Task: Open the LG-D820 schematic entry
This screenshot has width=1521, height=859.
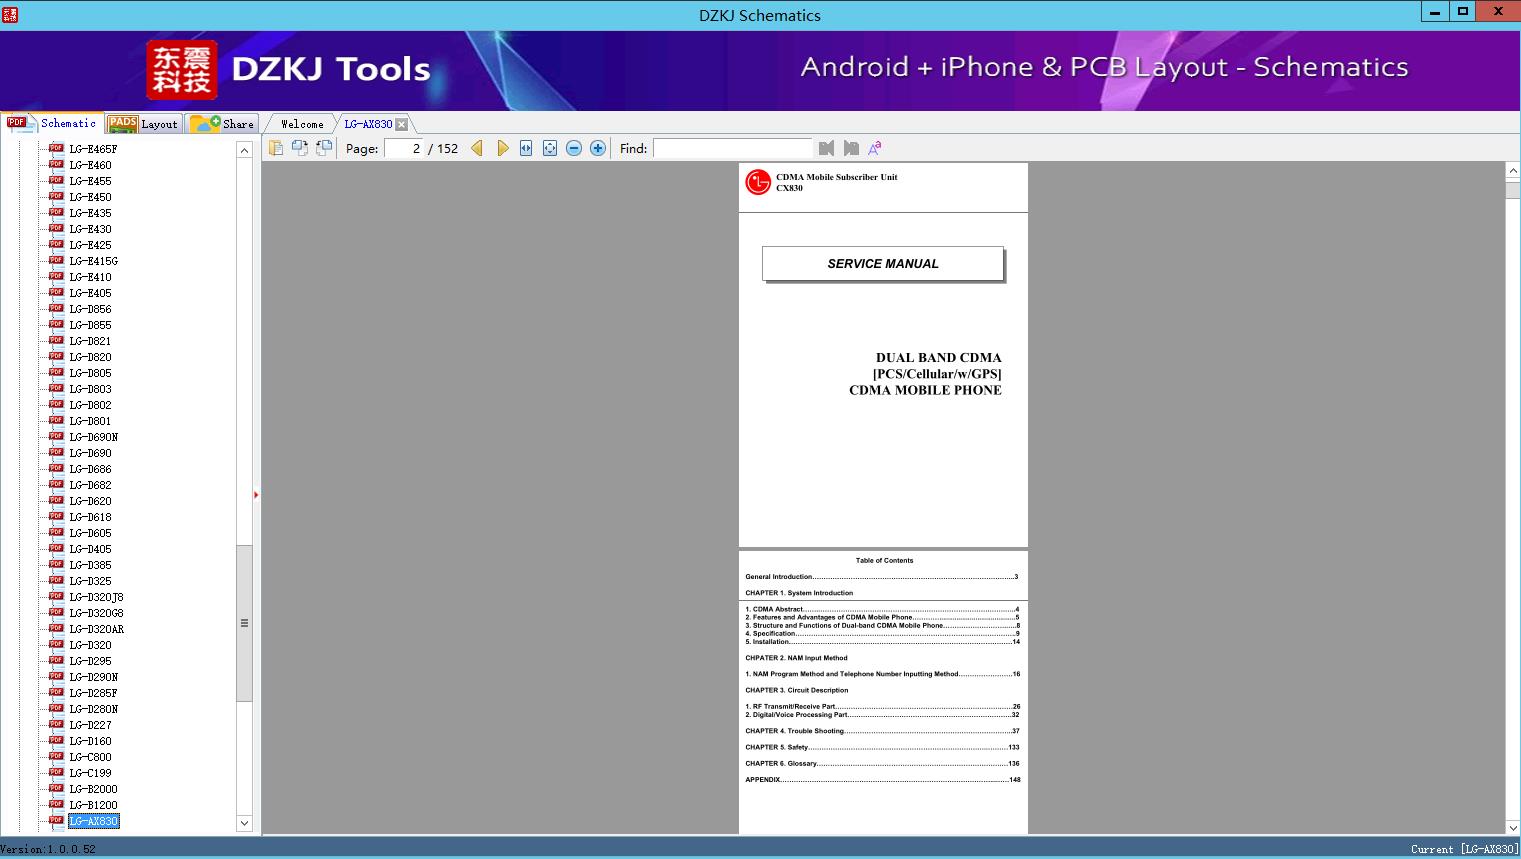Action: point(90,357)
